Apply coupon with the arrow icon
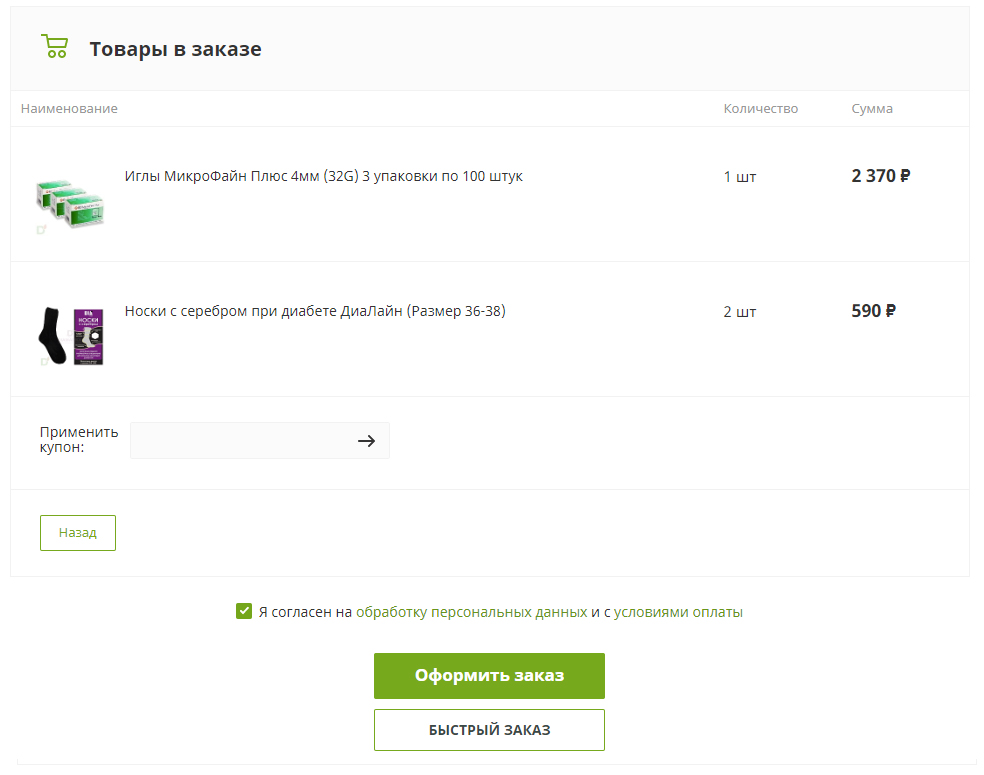The width and height of the screenshot is (984, 775). coord(366,441)
